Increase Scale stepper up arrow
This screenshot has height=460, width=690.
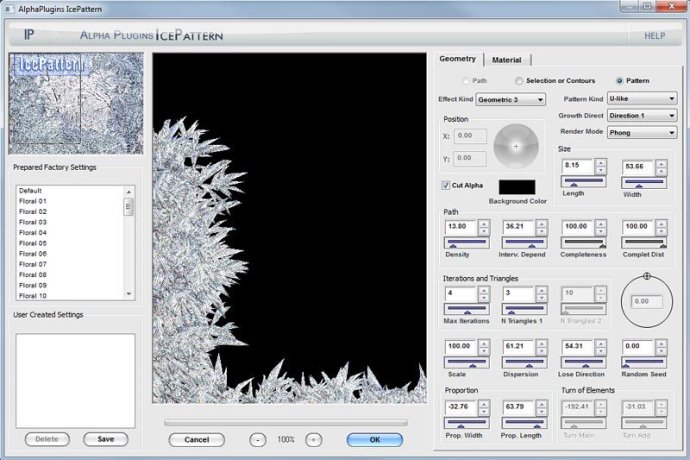[x=484, y=343]
